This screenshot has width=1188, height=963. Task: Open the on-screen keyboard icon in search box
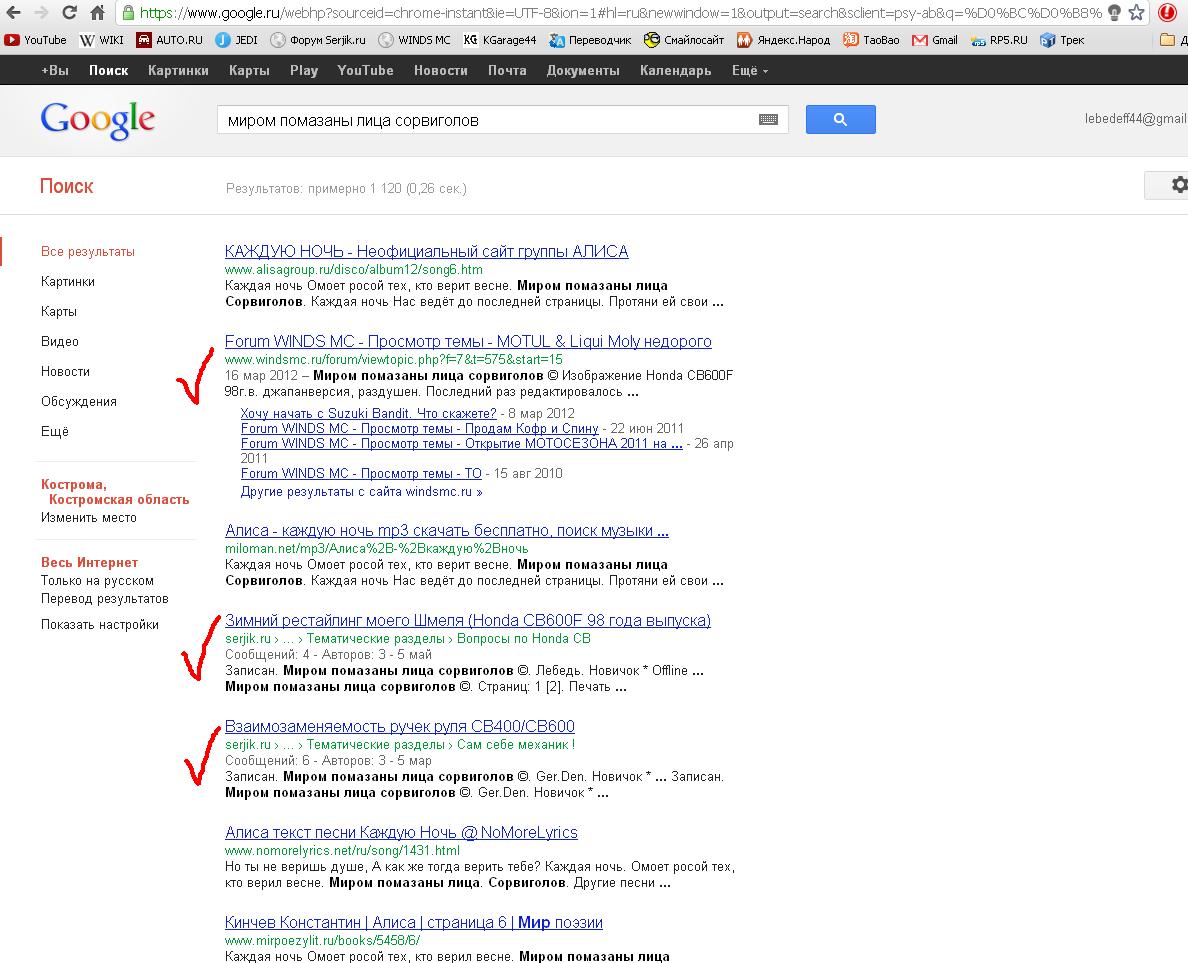pyautogui.click(x=768, y=120)
